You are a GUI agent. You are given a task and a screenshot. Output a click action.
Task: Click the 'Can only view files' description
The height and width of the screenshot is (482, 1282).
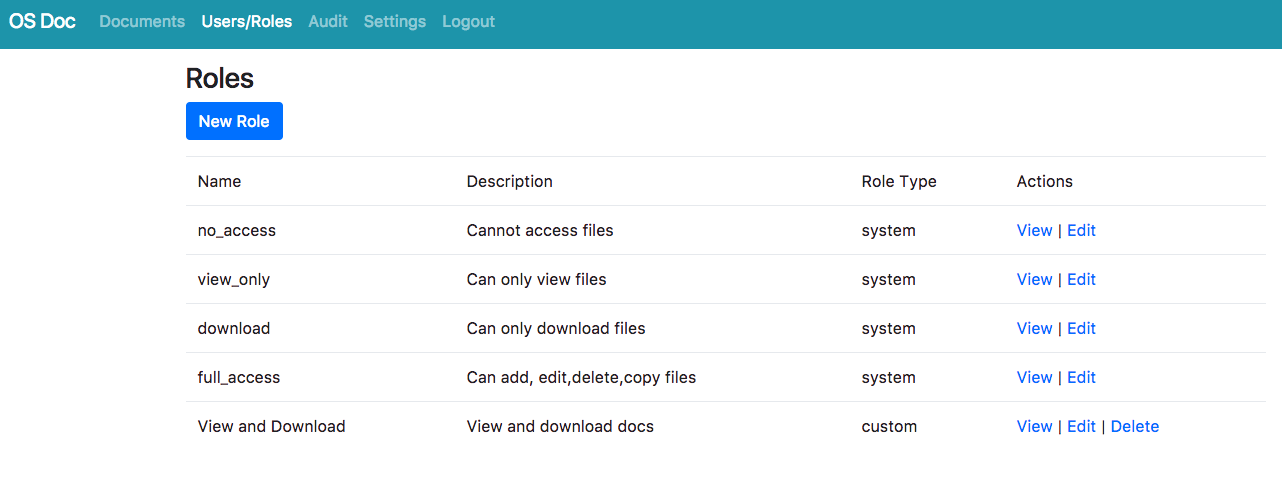pyautogui.click(x=537, y=279)
